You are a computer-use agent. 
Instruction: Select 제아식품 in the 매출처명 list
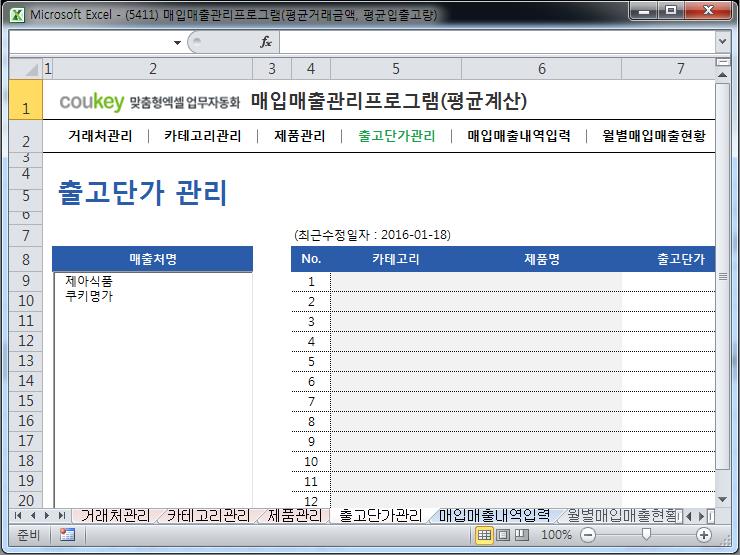point(89,281)
